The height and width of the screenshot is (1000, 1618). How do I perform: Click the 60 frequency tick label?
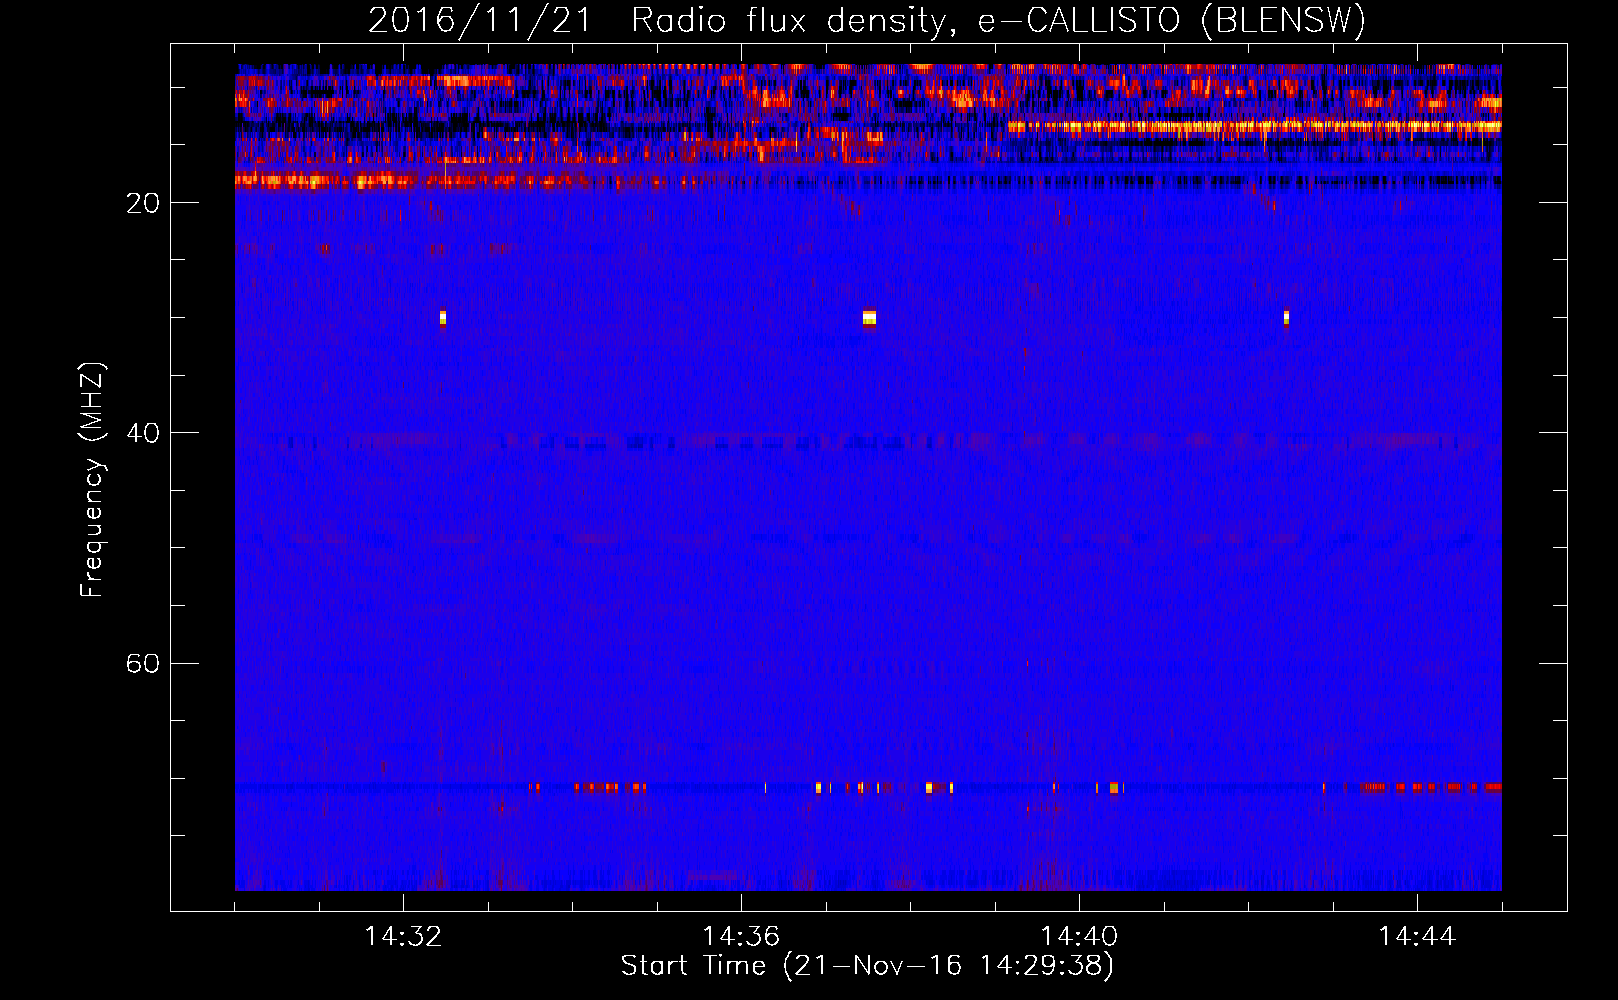pyautogui.click(x=143, y=663)
